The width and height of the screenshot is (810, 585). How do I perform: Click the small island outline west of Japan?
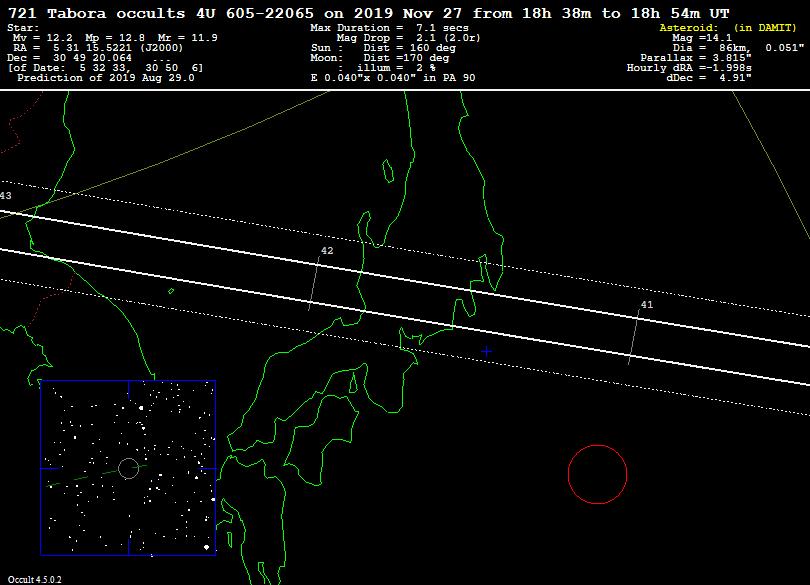171,291
